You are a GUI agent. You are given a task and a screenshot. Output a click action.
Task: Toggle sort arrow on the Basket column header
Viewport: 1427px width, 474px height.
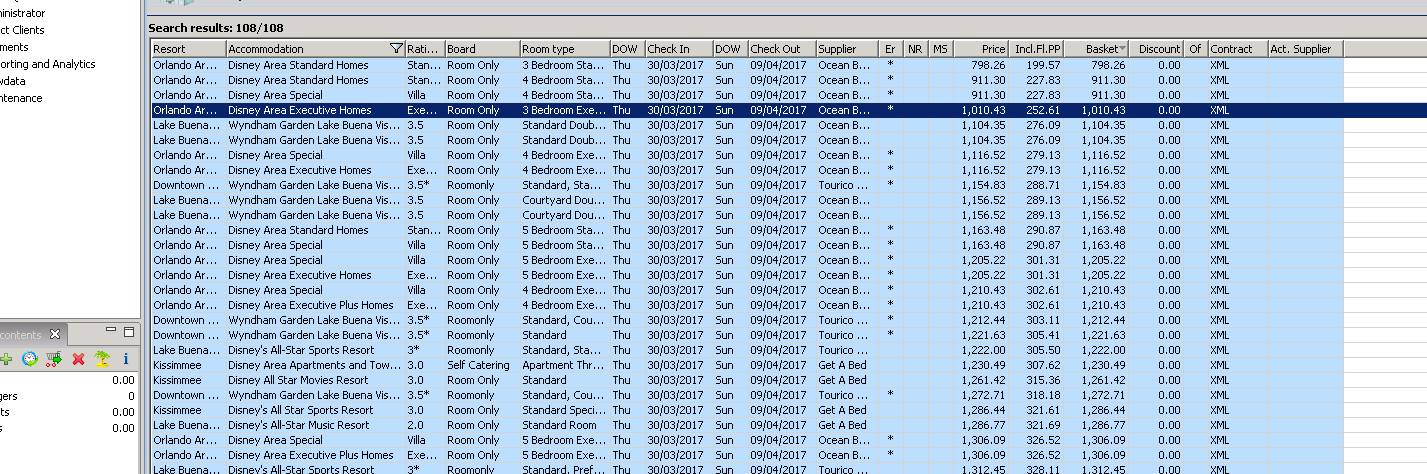1122,49
